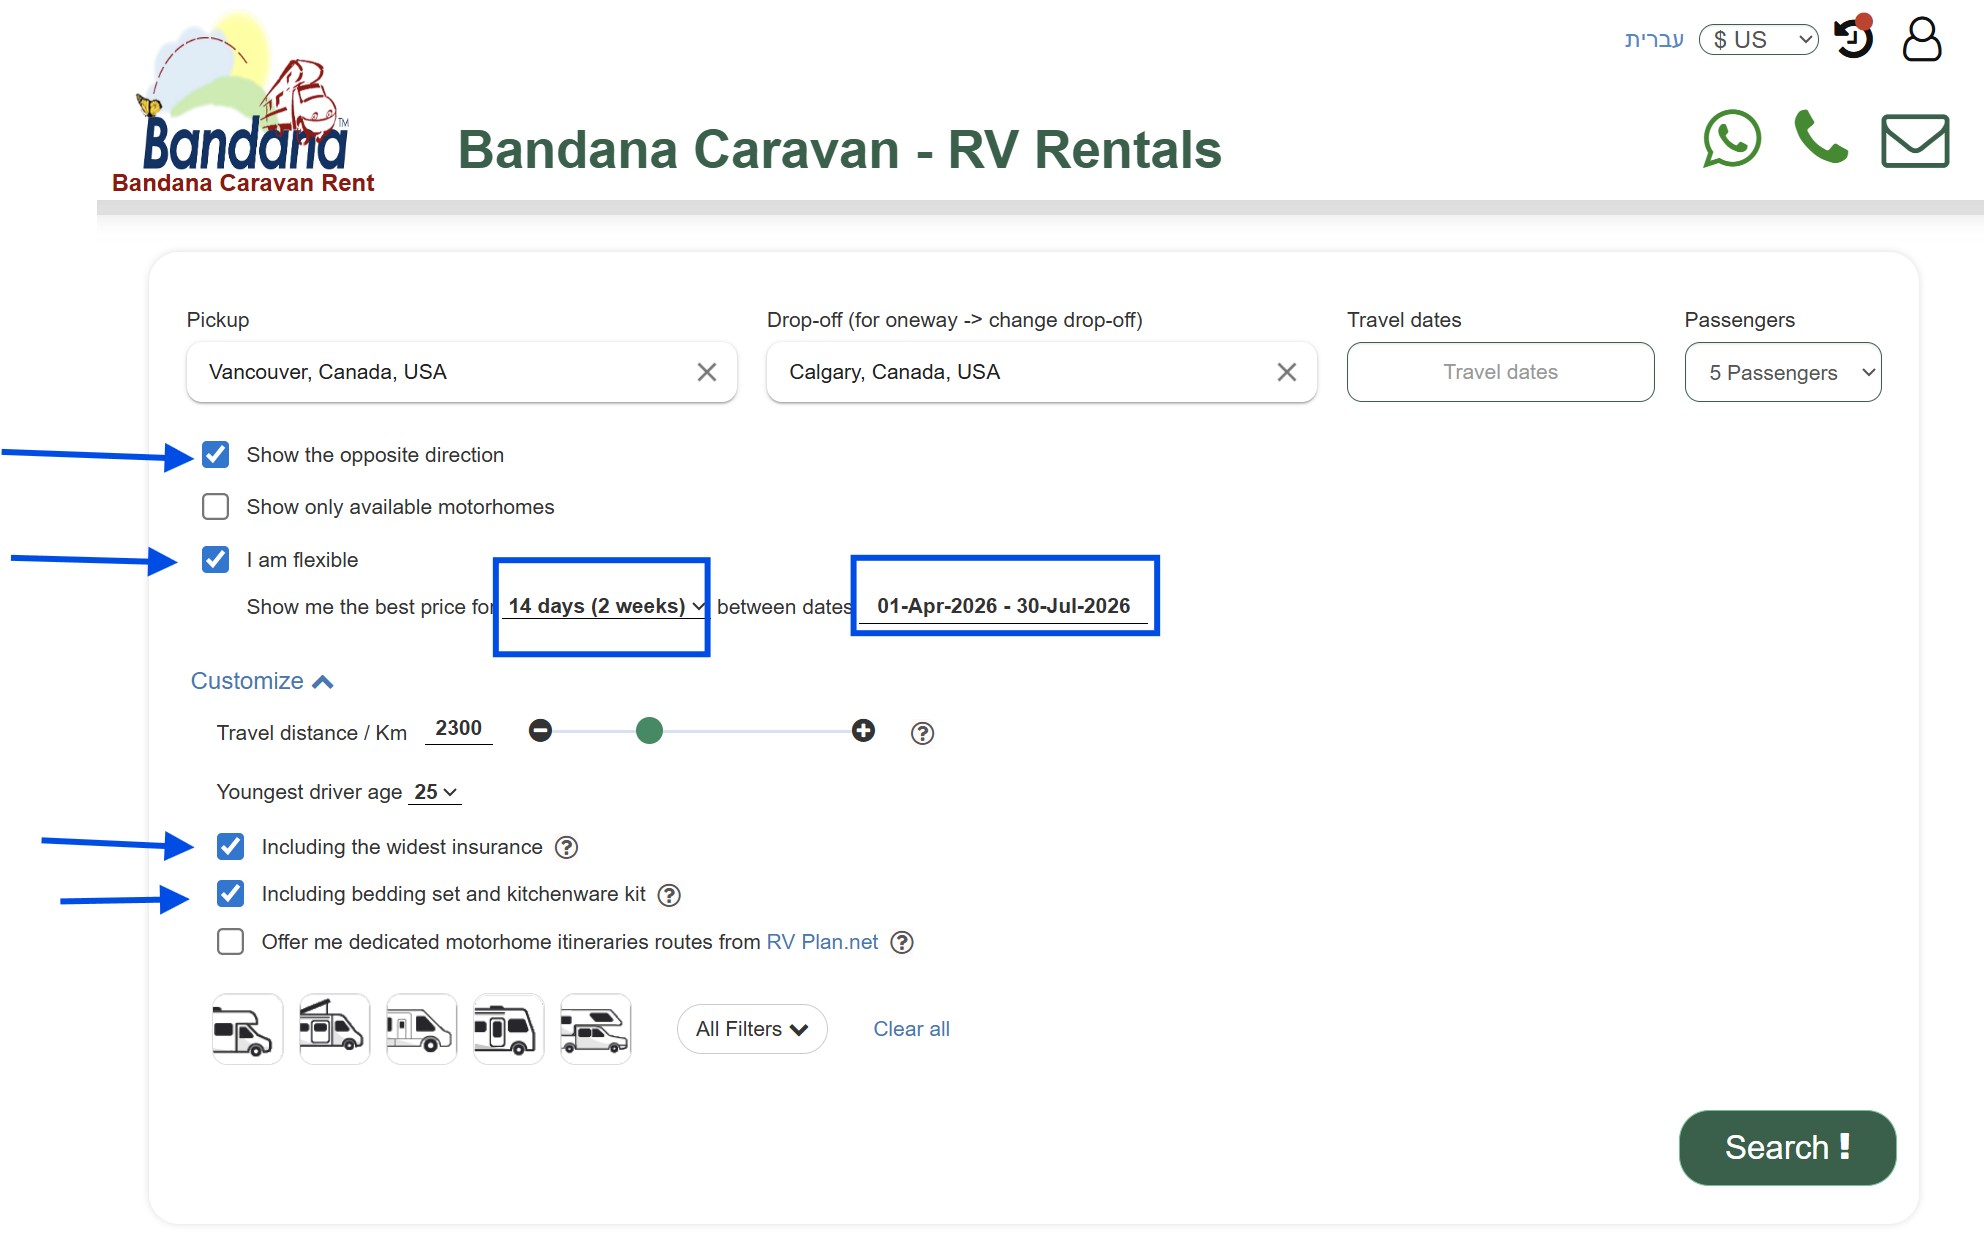The image size is (1984, 1237).
Task: Open the $ US currency selector
Action: (1758, 40)
